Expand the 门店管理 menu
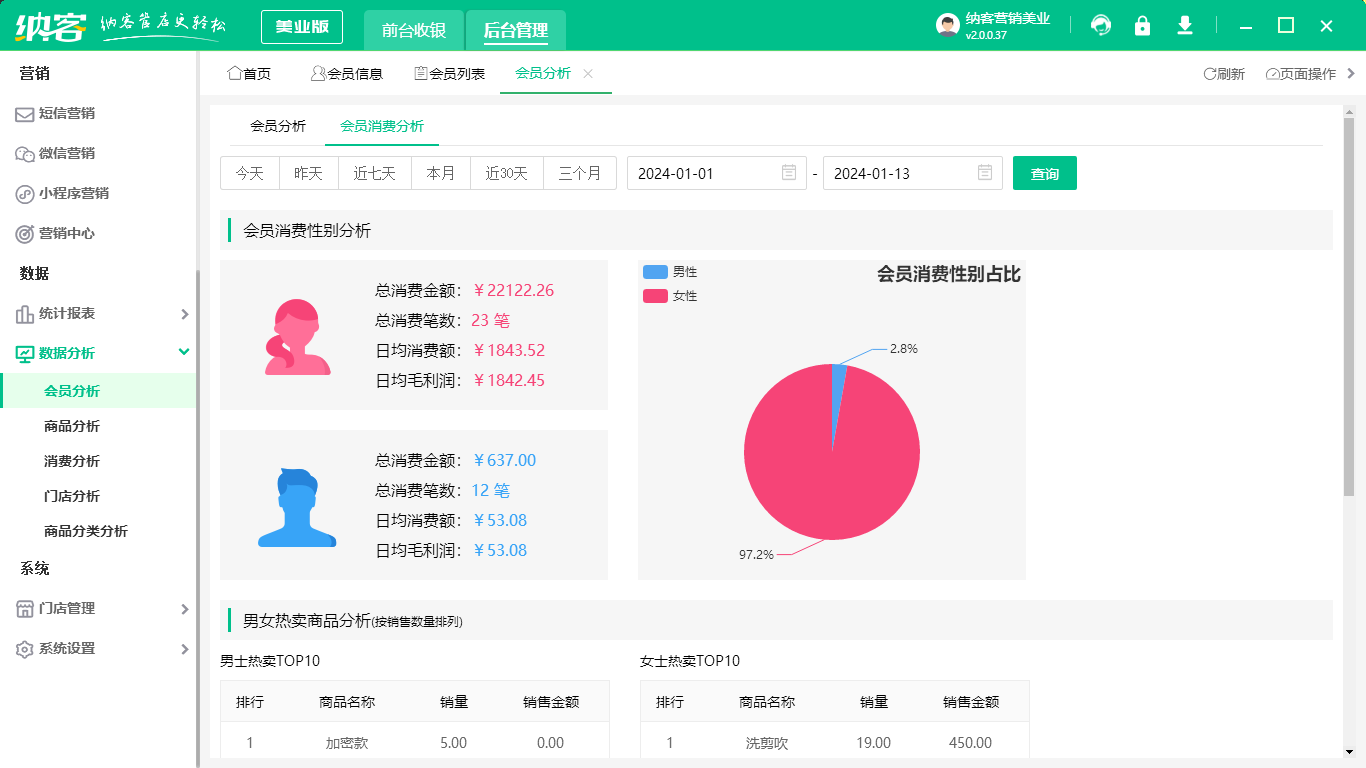The image size is (1366, 768). pyautogui.click(x=184, y=609)
